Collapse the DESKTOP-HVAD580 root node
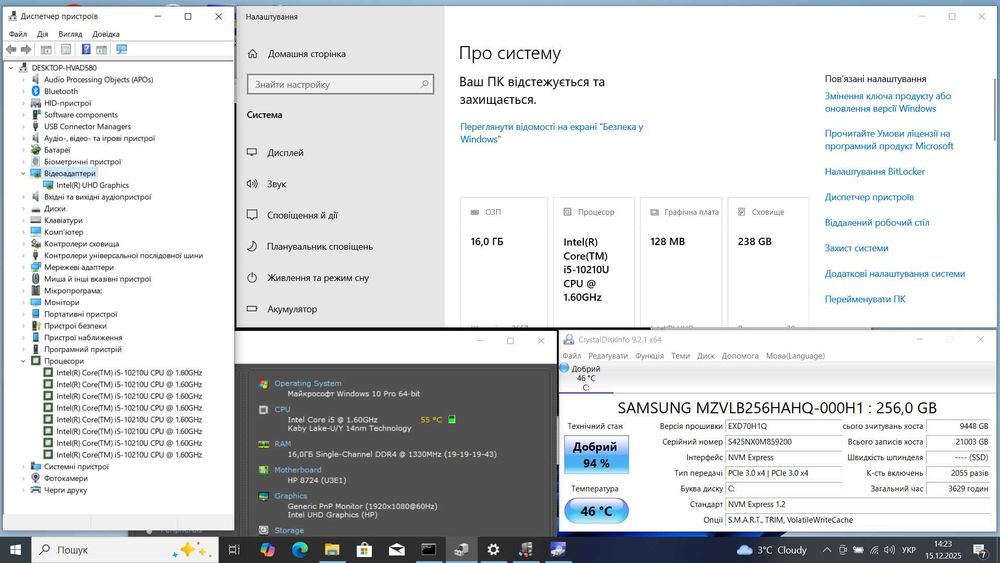 click(11, 68)
